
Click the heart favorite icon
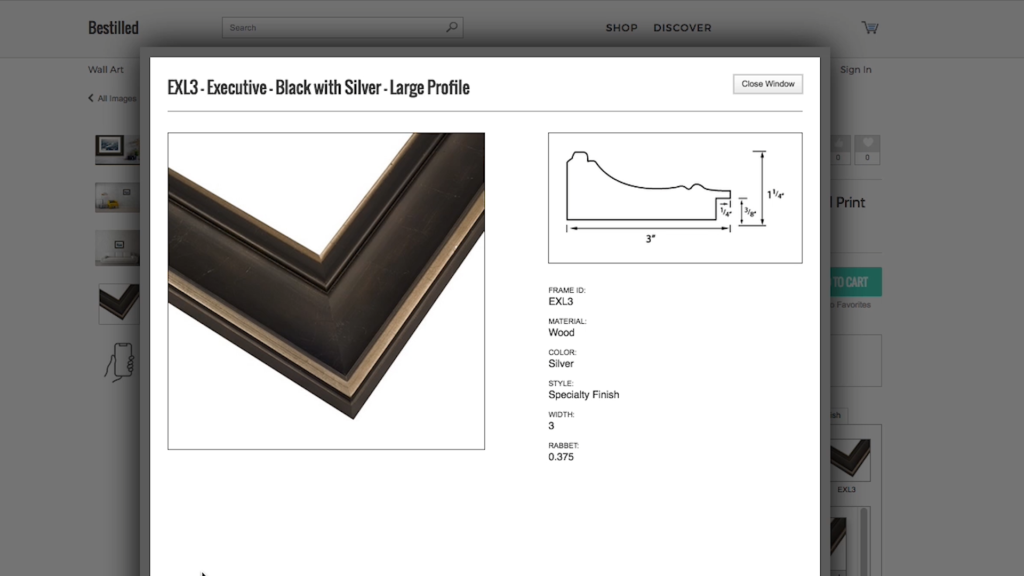(867, 145)
